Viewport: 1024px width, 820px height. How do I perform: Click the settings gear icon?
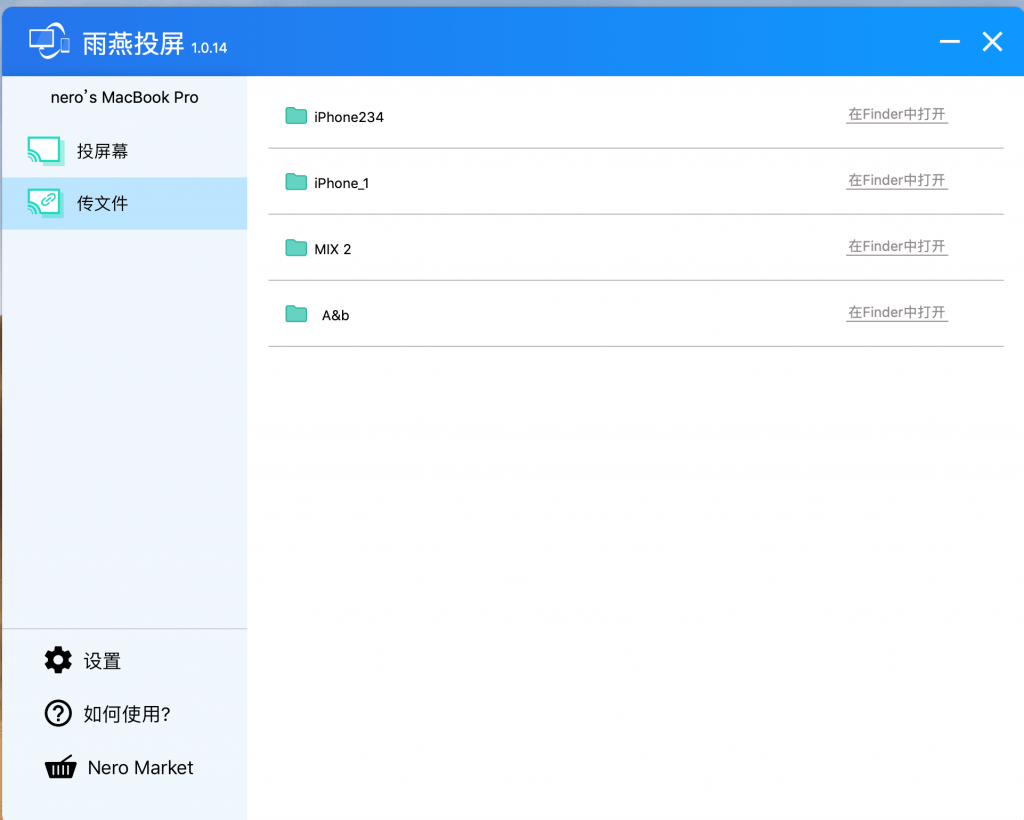coord(59,660)
